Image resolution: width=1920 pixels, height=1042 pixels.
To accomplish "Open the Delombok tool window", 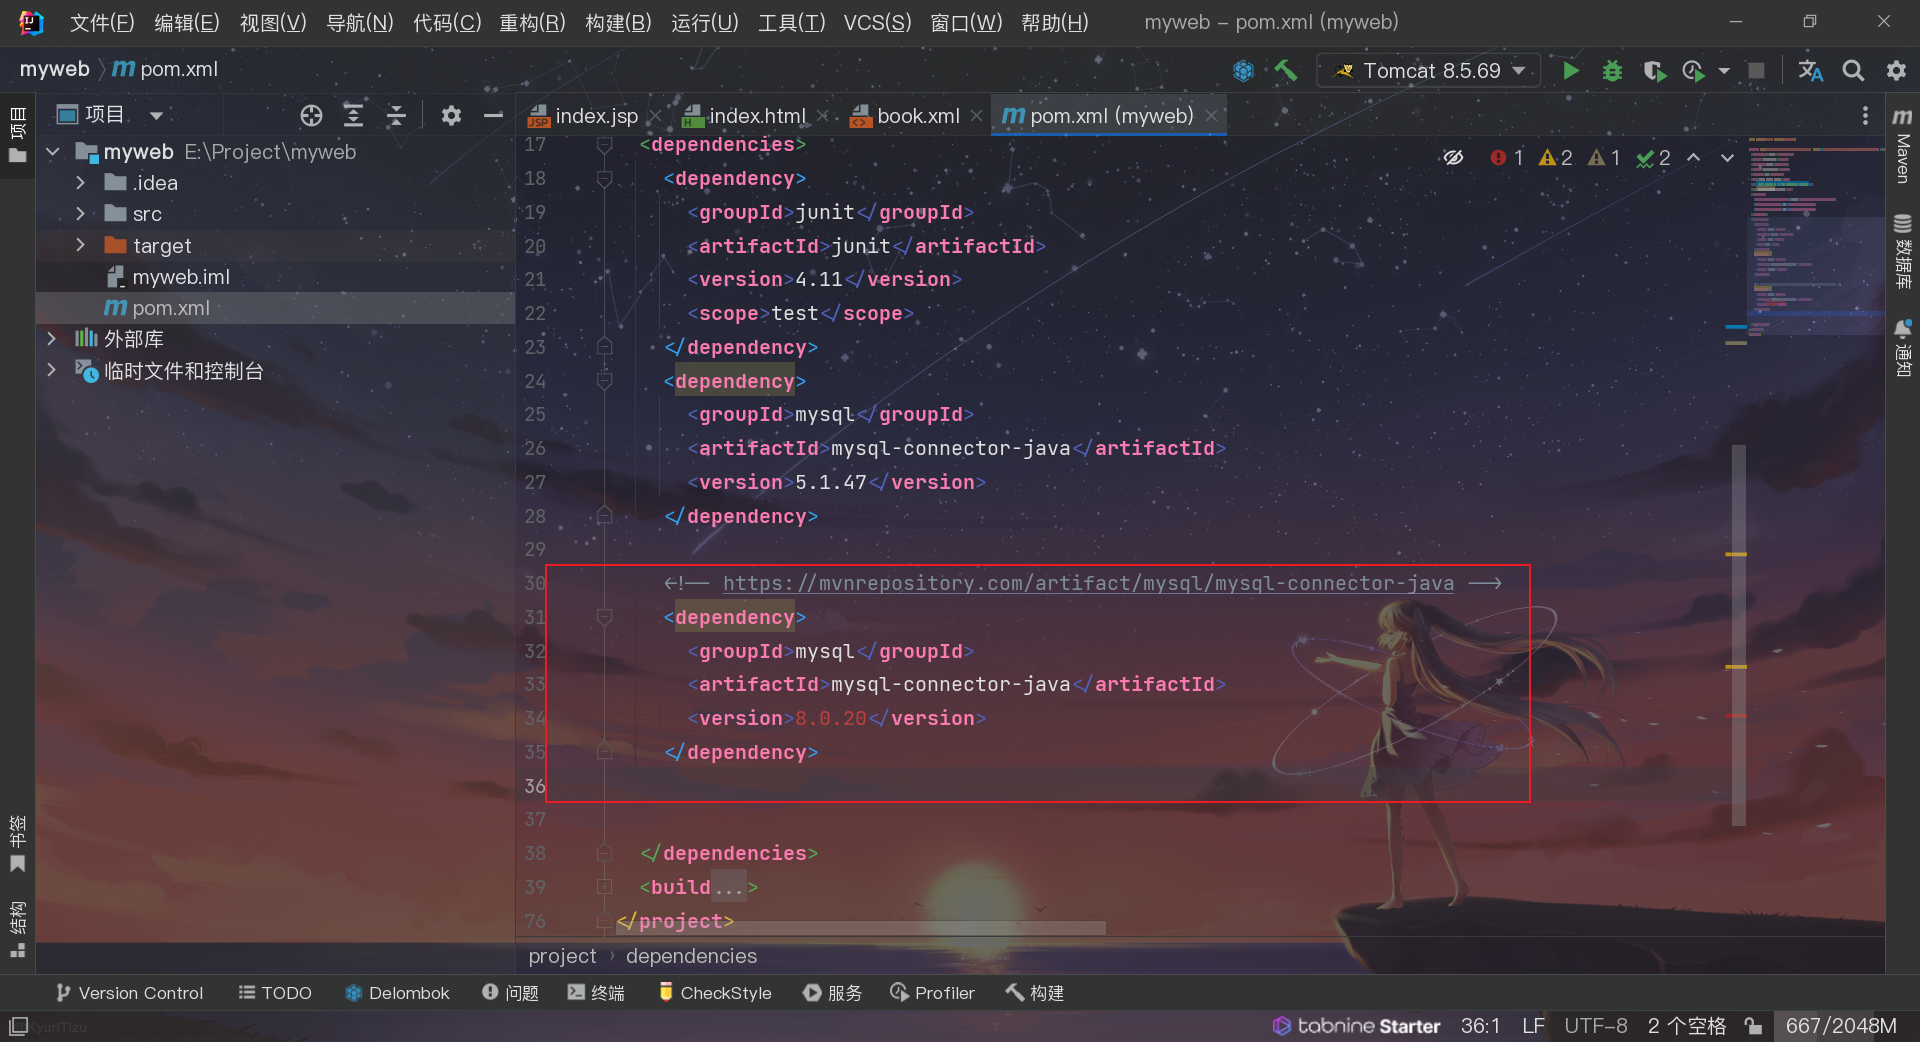I will [397, 993].
